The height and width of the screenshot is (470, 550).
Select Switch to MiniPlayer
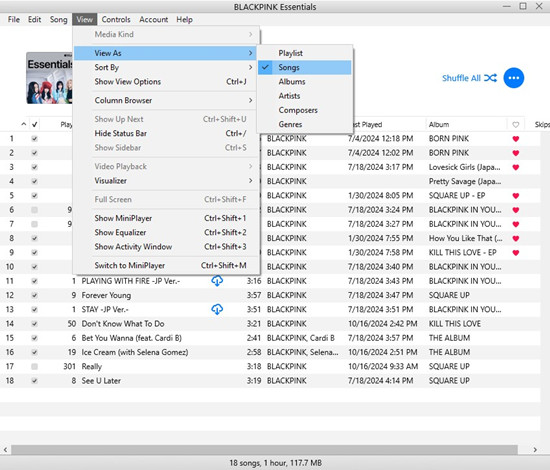(166, 266)
